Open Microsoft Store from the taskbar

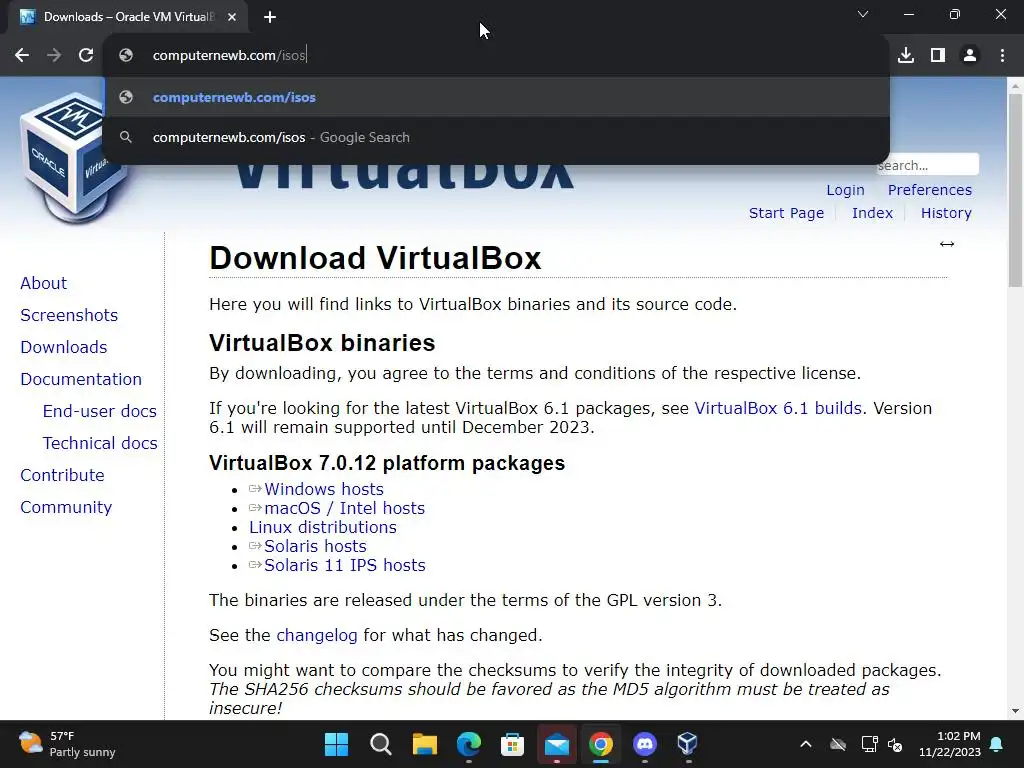(512, 744)
